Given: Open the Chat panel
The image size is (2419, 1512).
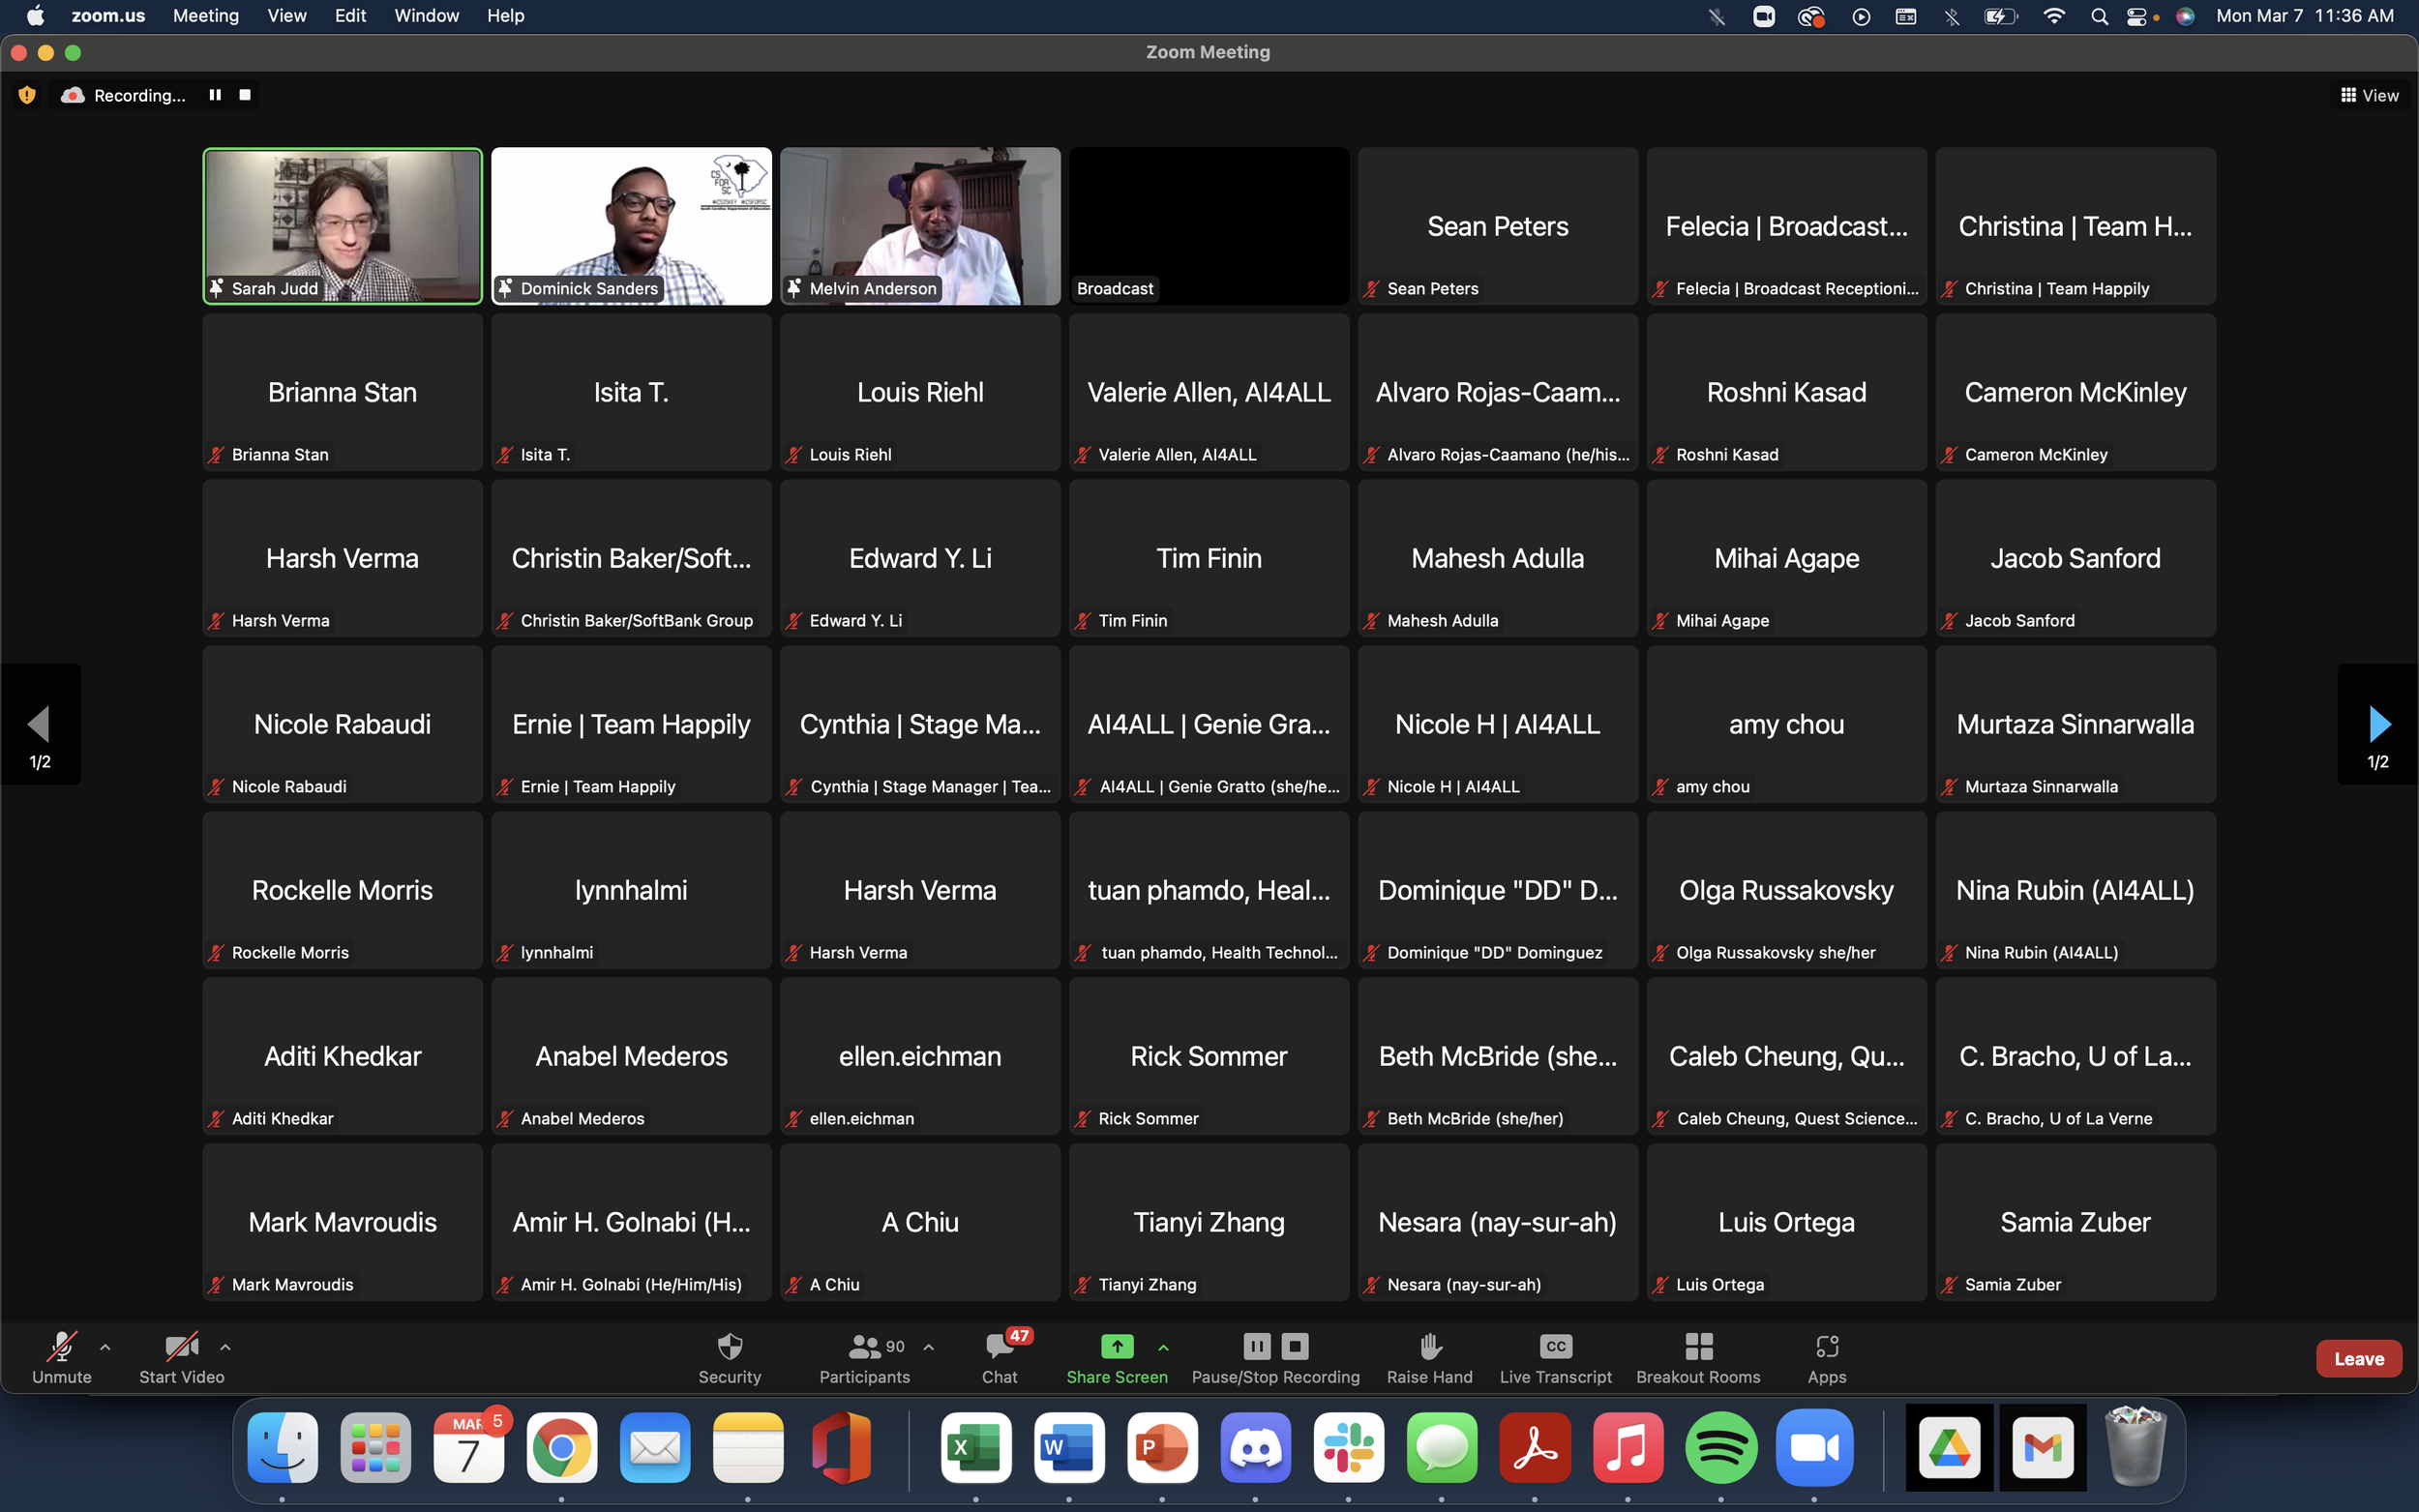Looking at the screenshot, I should pos(999,1358).
